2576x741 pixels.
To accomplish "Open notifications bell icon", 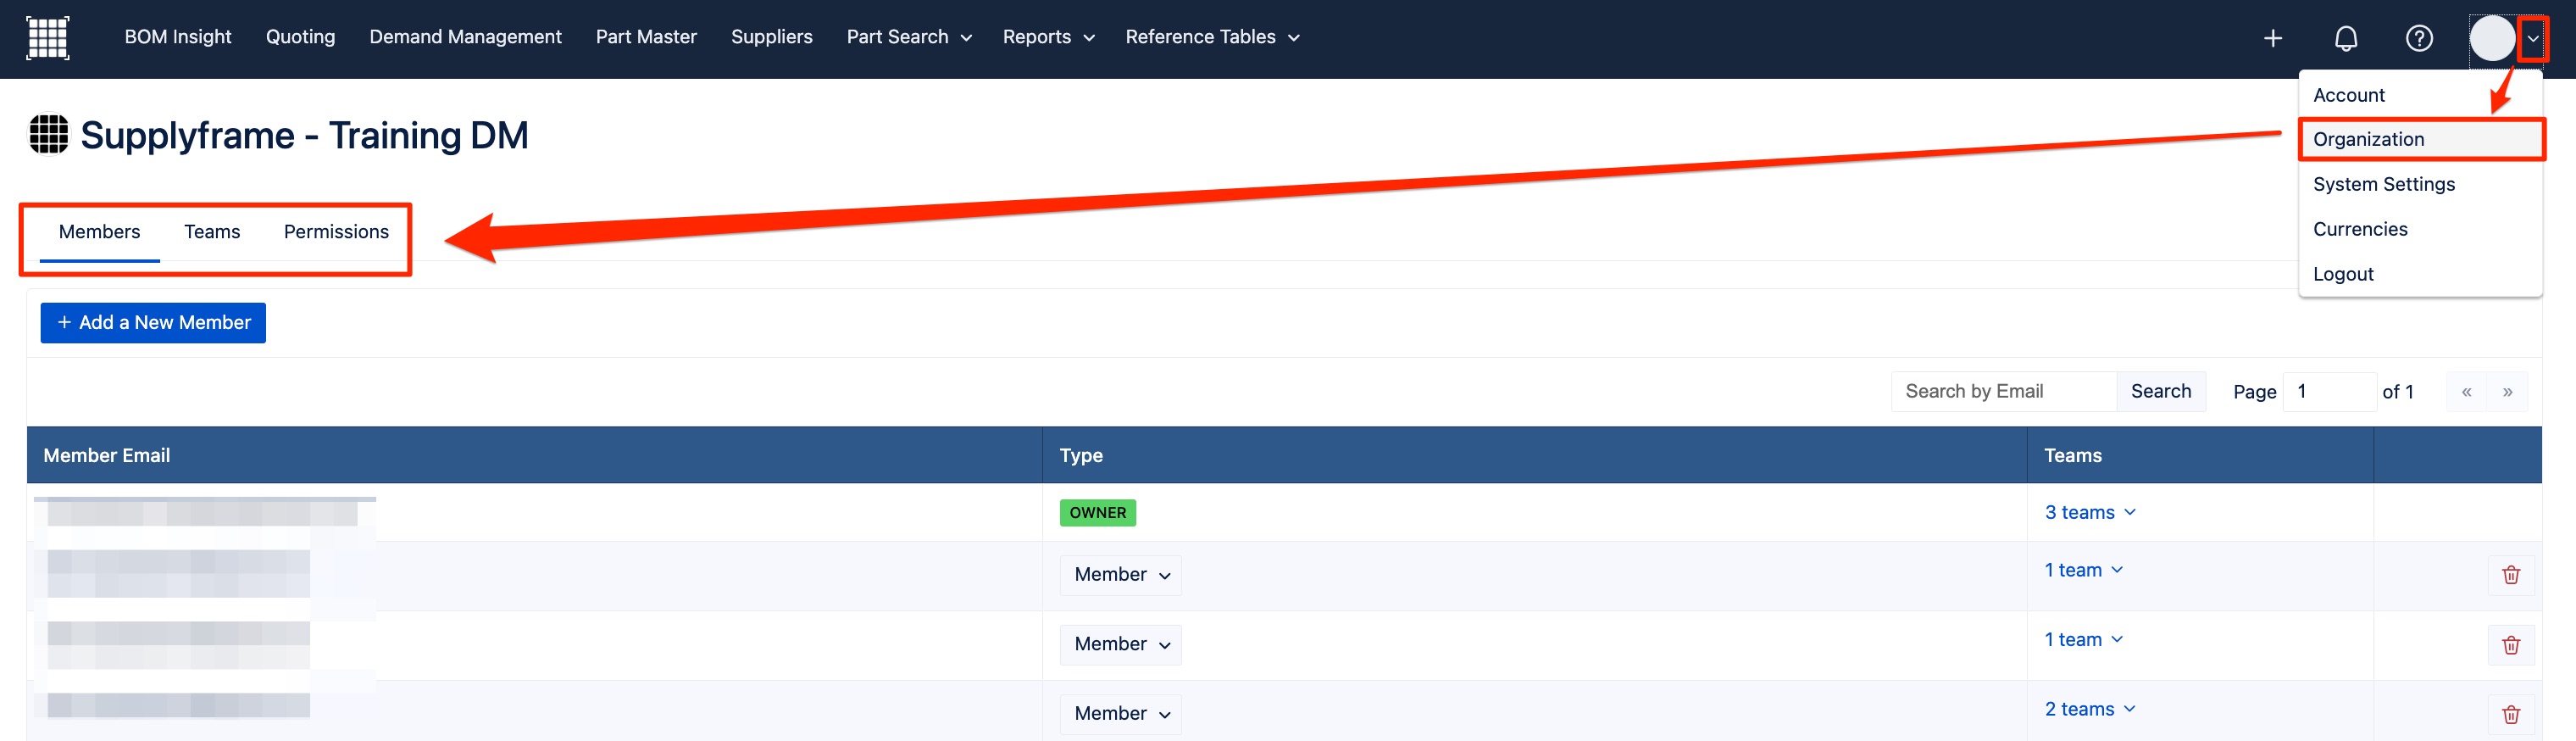I will pyautogui.click(x=2345, y=38).
